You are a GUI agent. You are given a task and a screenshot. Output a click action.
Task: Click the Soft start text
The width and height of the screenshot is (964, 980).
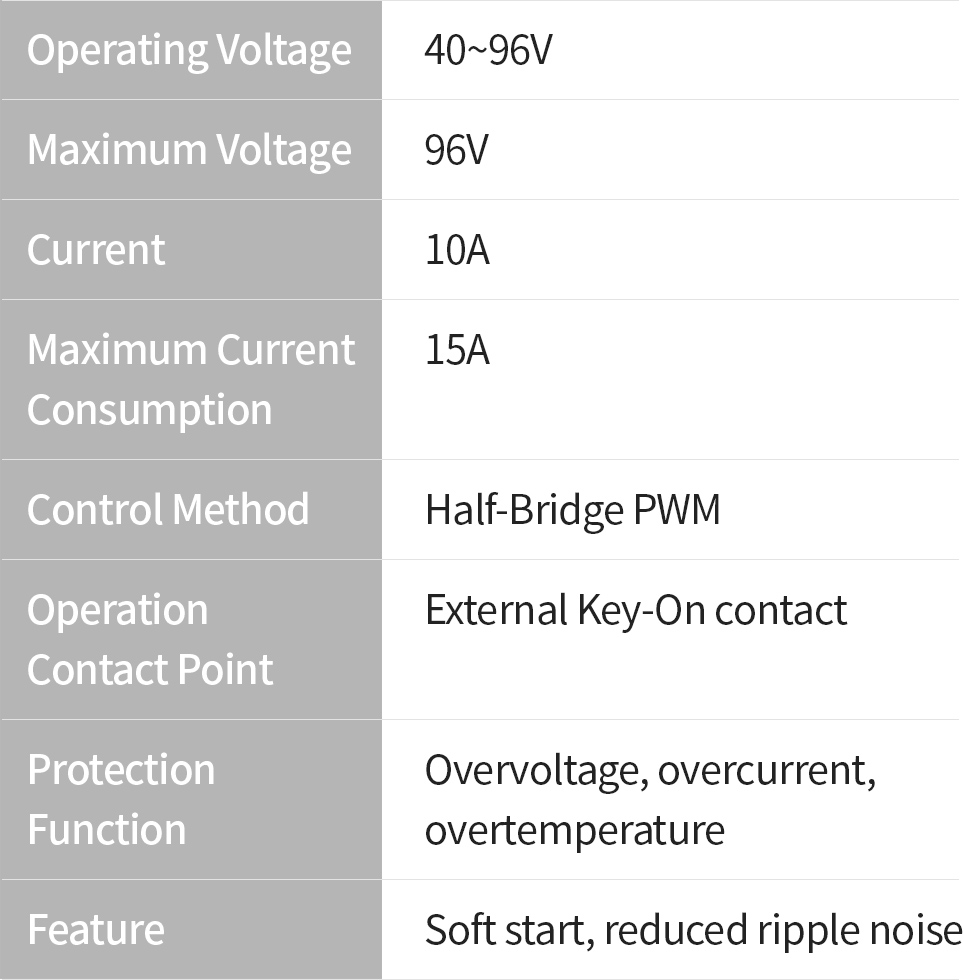coord(509,930)
